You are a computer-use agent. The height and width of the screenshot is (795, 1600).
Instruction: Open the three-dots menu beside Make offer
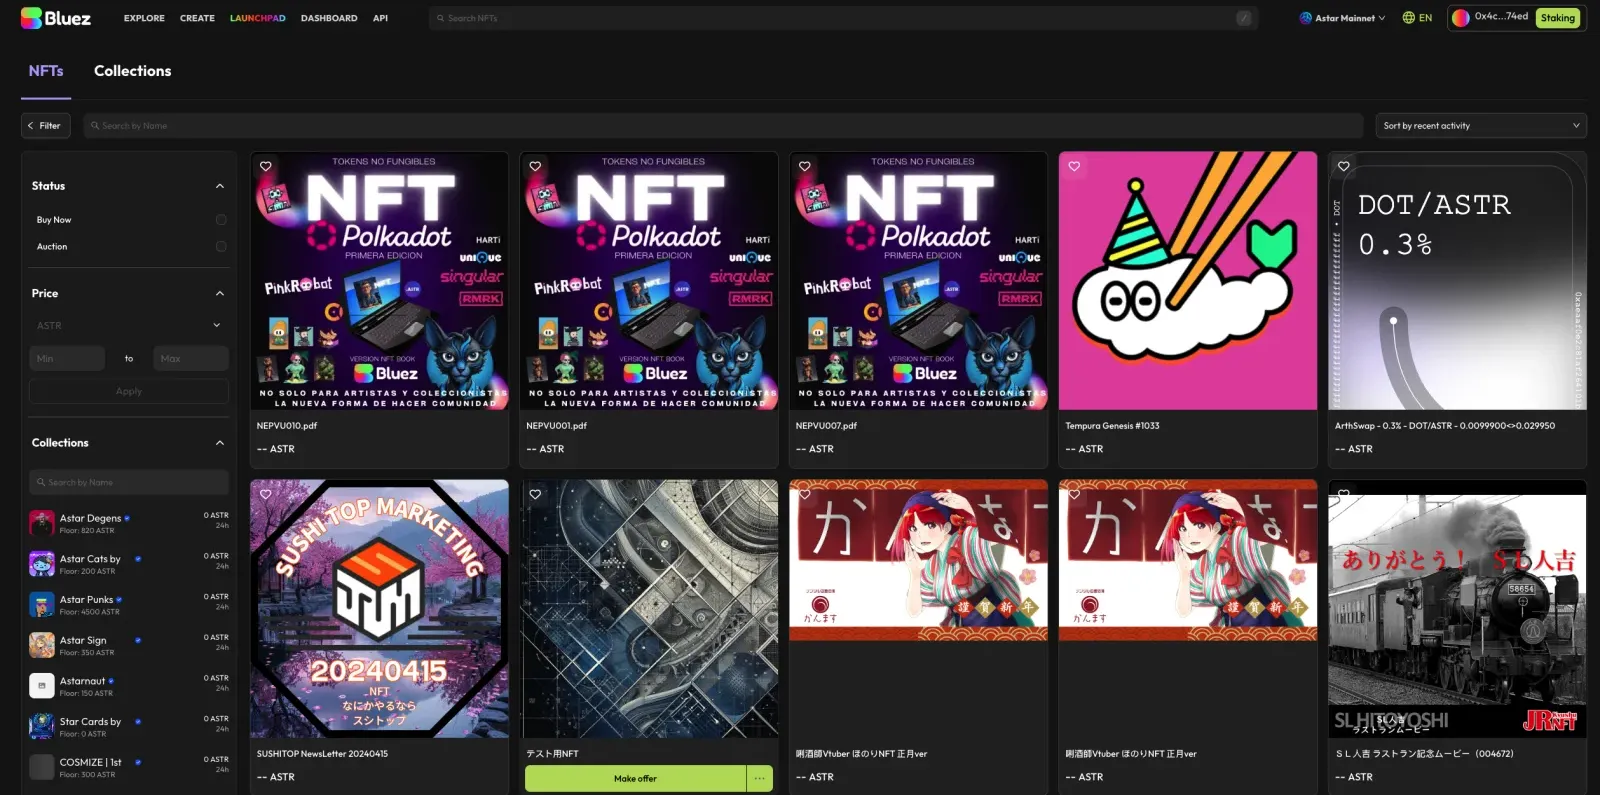(x=760, y=778)
